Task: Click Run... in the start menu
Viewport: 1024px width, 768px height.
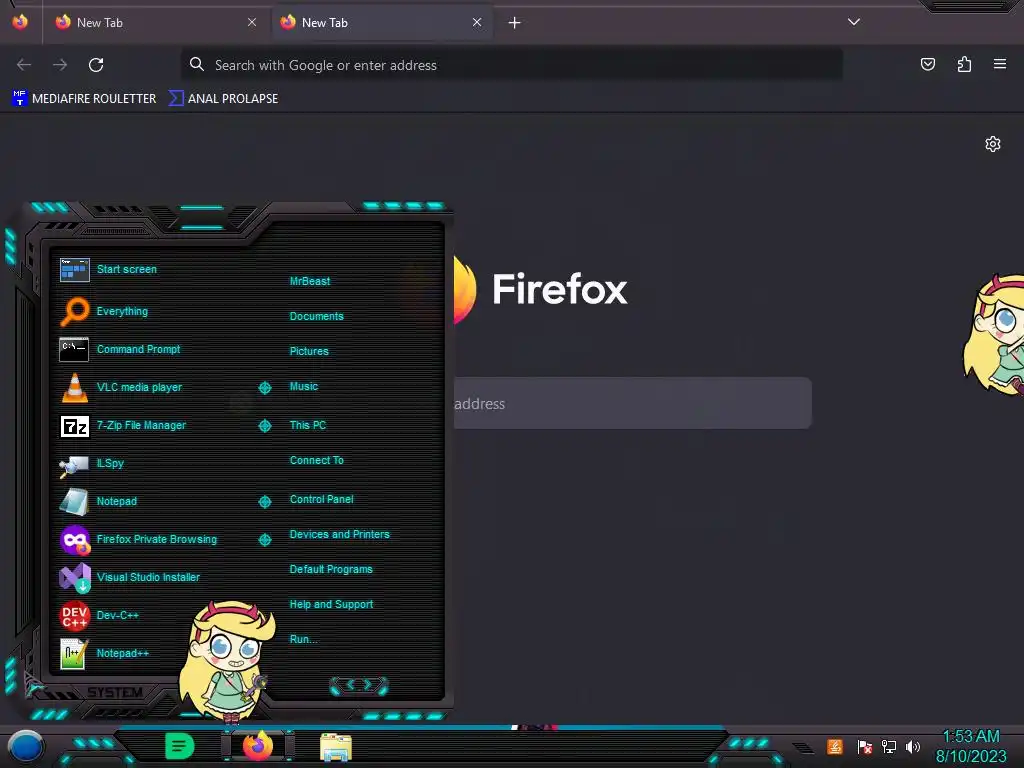Action: coord(304,639)
